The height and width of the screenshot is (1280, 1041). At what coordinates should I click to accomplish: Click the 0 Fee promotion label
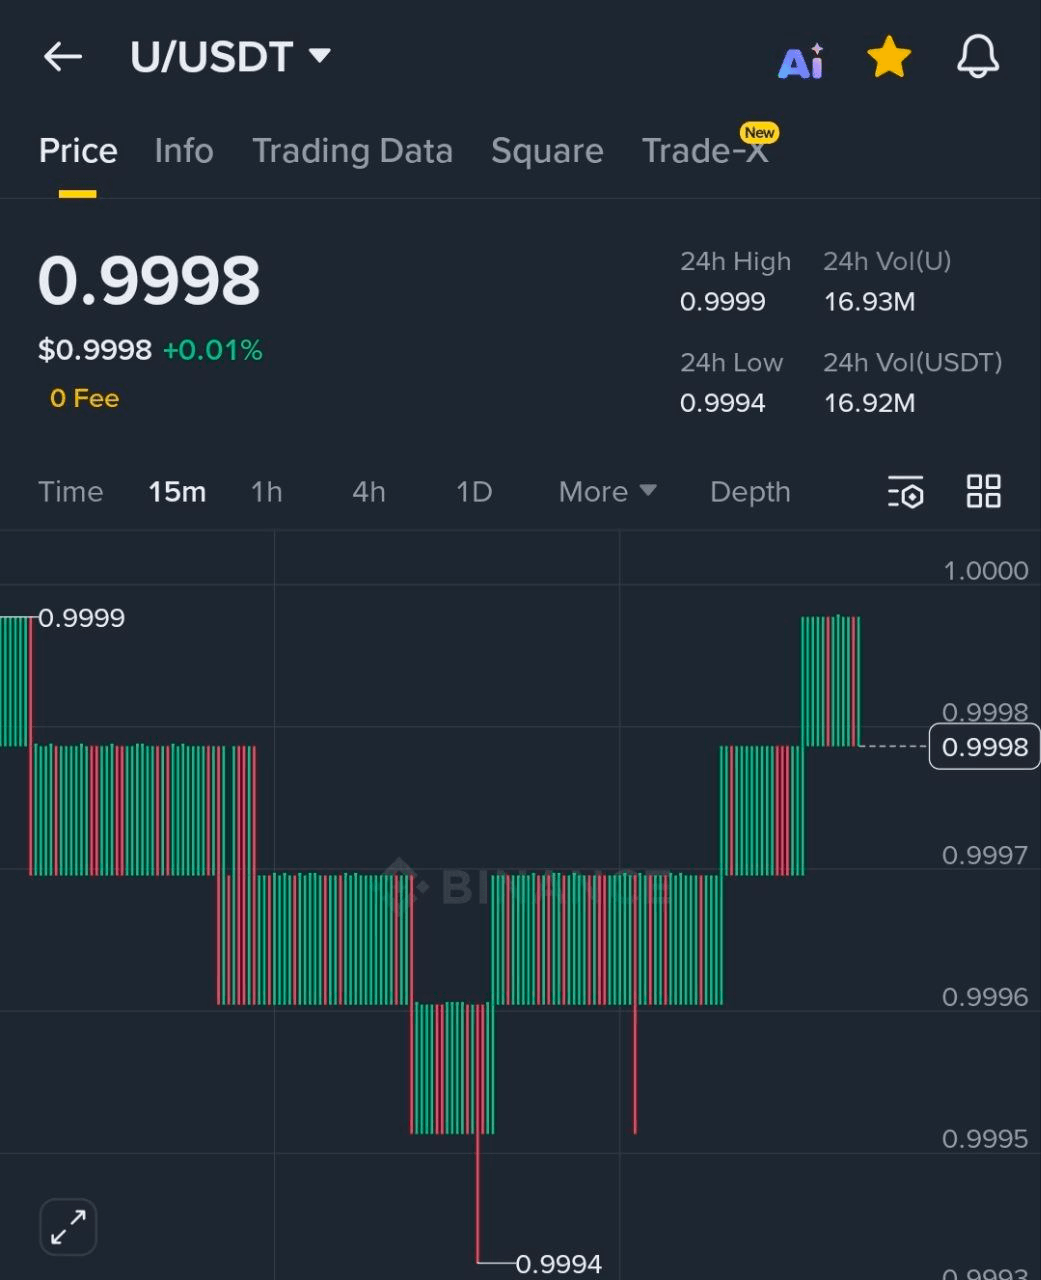pyautogui.click(x=84, y=397)
